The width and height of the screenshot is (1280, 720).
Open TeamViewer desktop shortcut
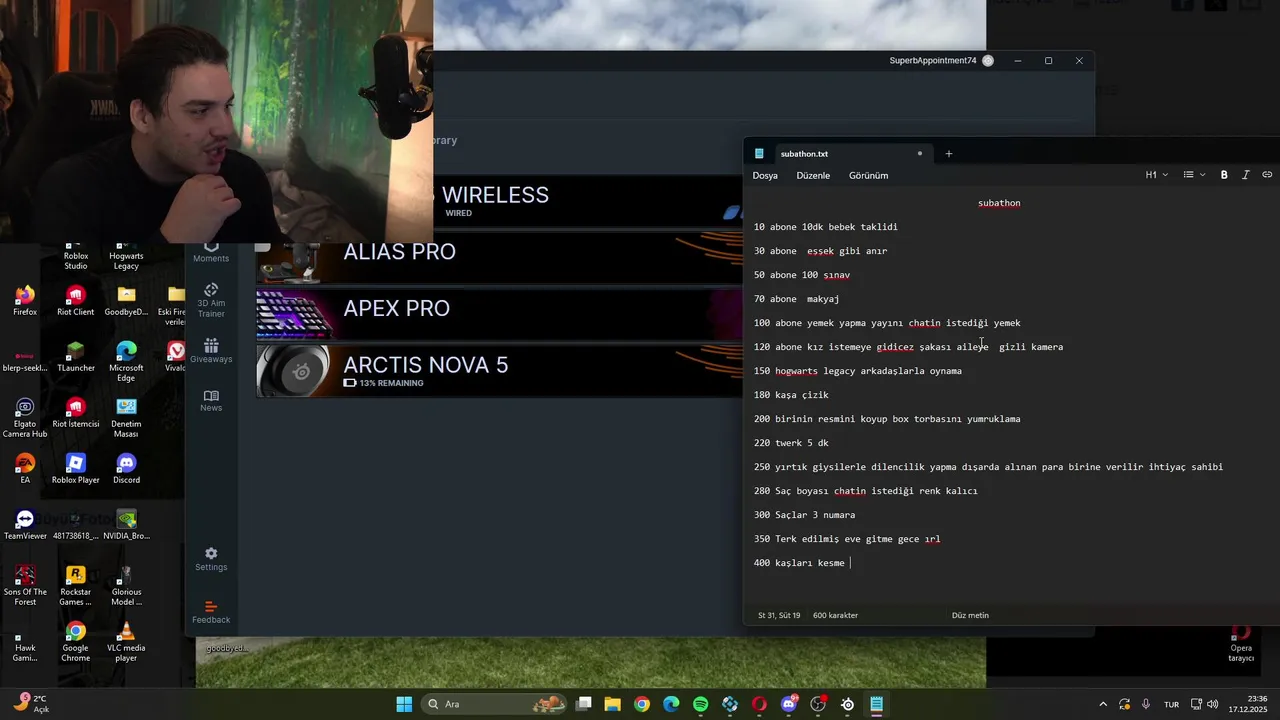pos(25,525)
